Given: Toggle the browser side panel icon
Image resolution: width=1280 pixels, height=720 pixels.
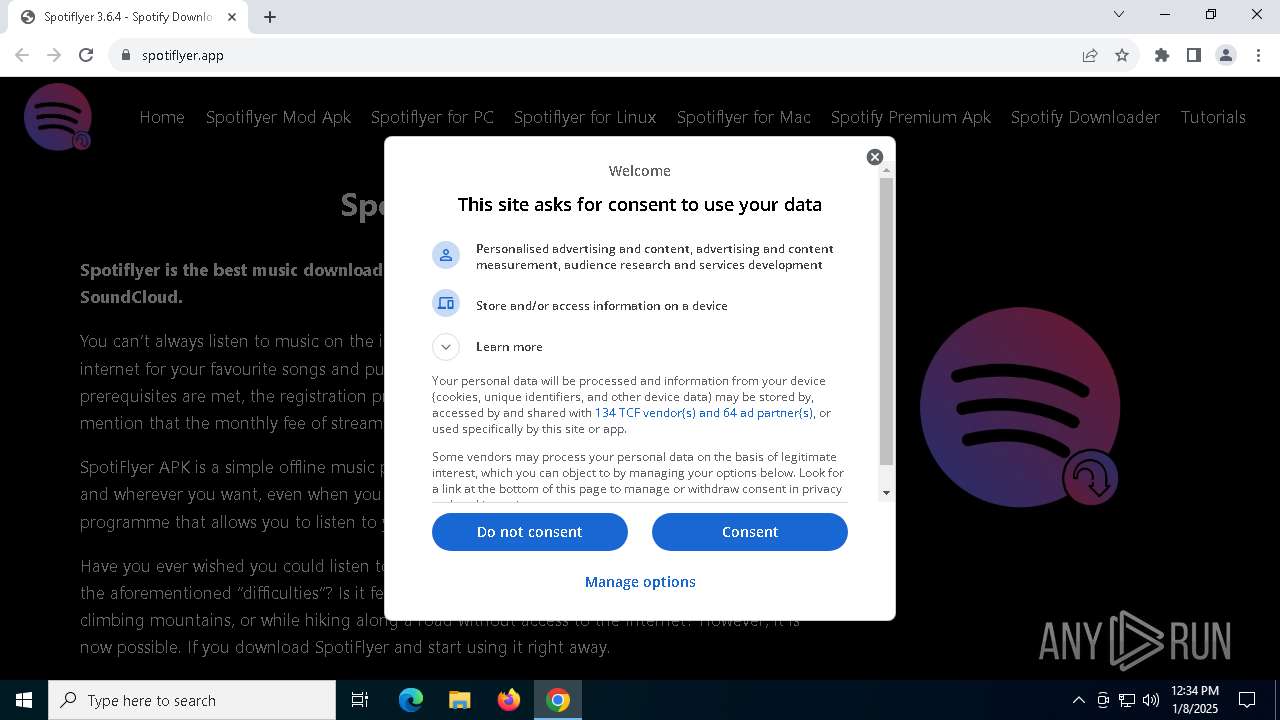Looking at the screenshot, I should click(1194, 55).
